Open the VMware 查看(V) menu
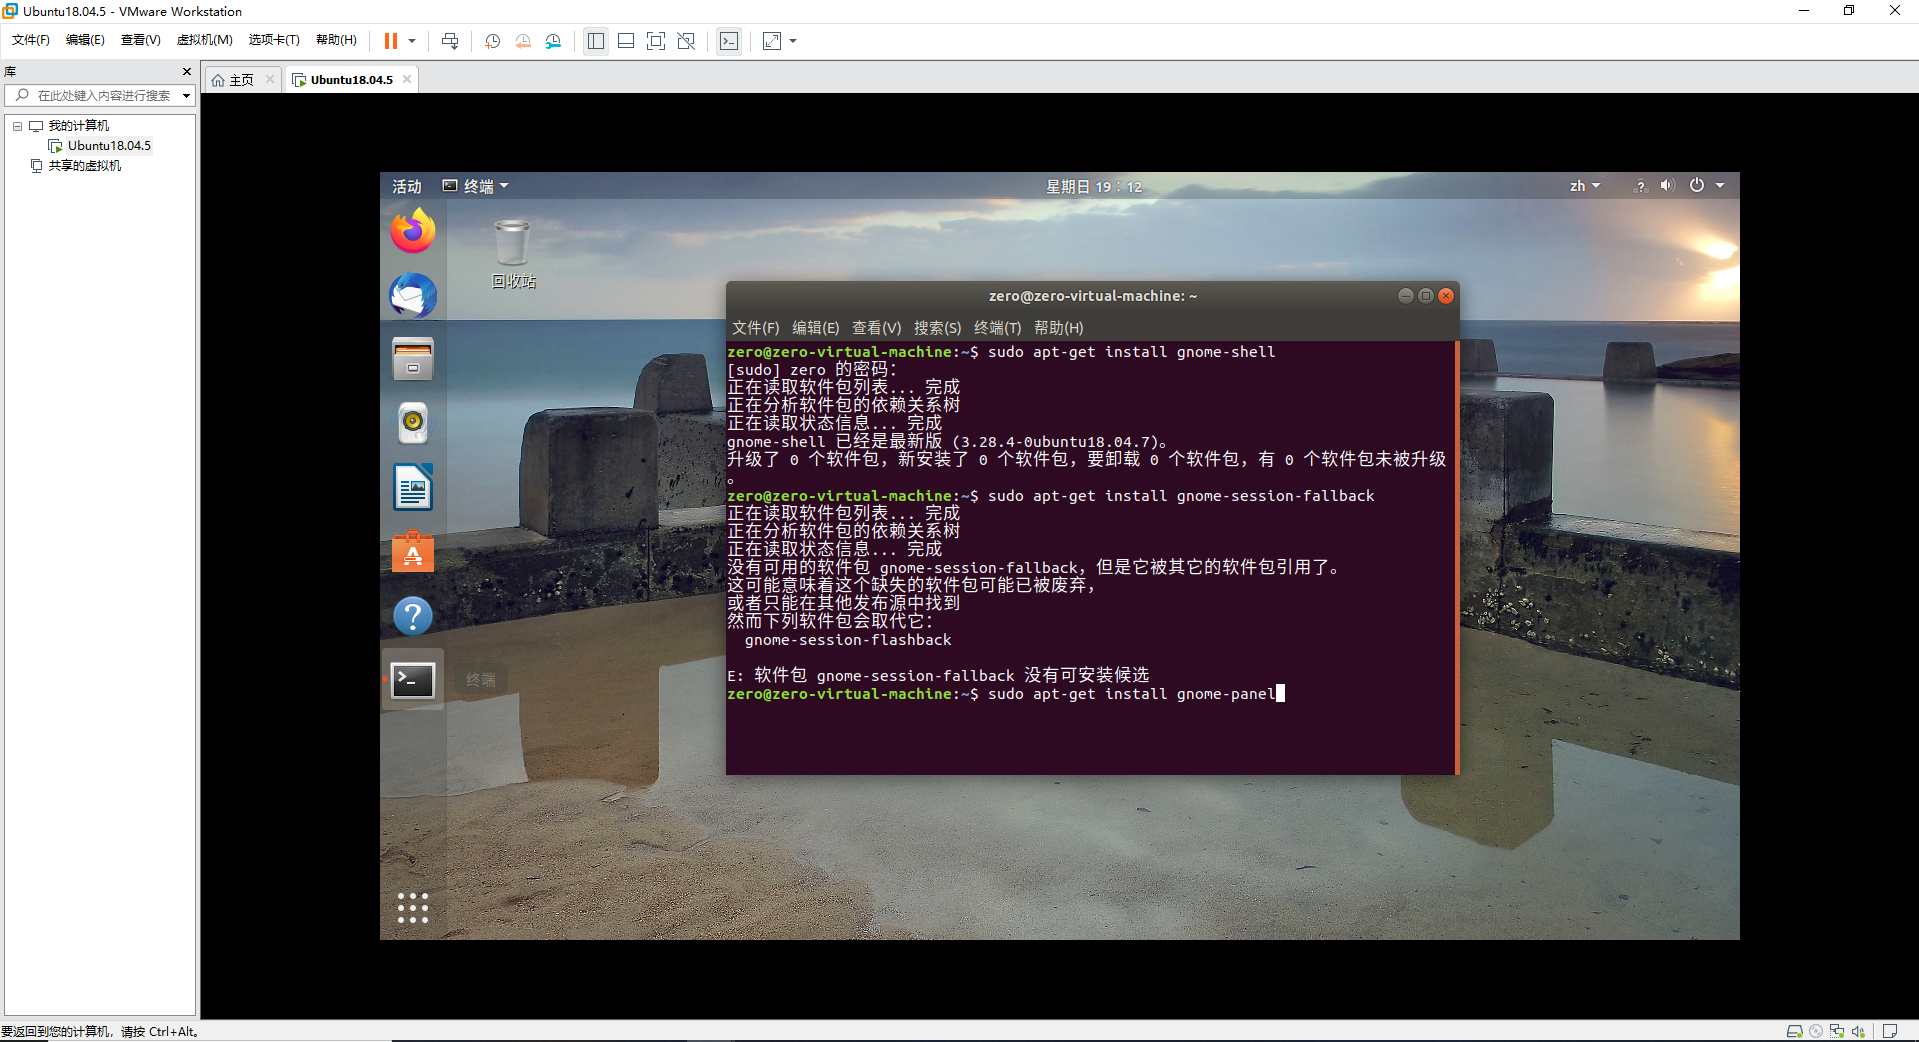Viewport: 1919px width, 1042px height. (x=141, y=40)
